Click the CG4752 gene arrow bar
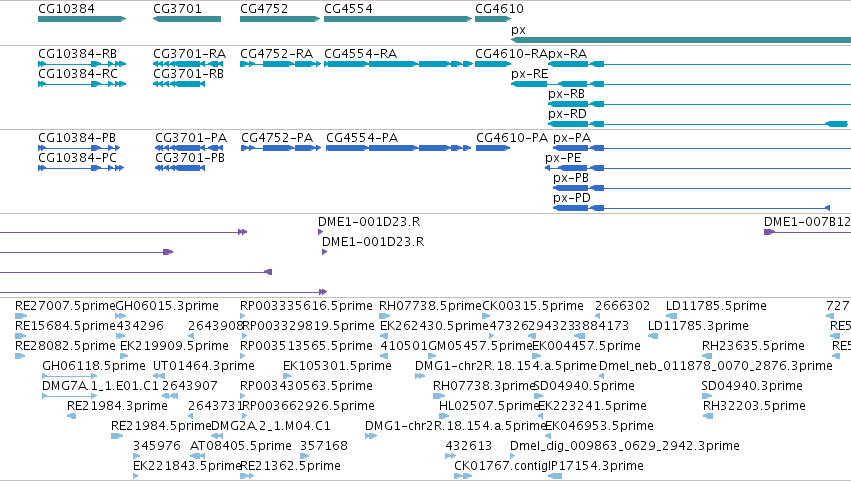The height and width of the screenshot is (481, 851). pos(280,19)
